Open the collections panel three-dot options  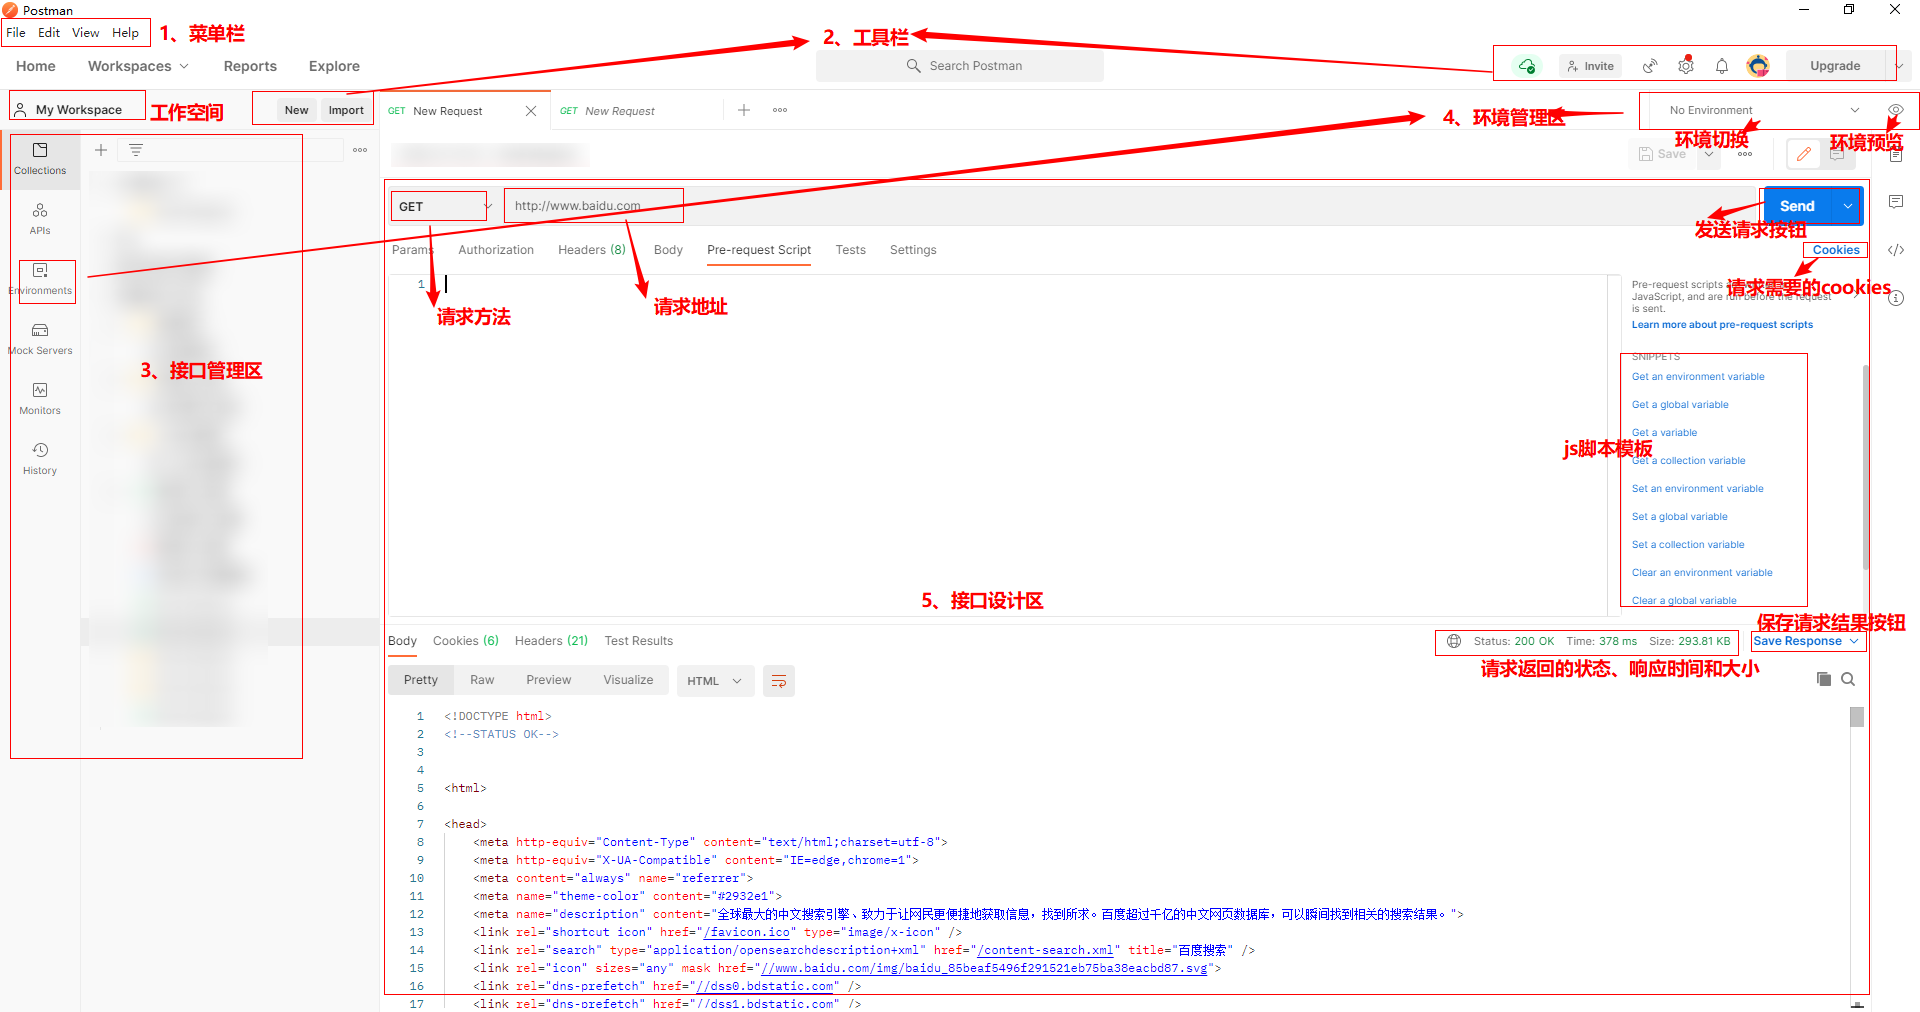coord(360,150)
